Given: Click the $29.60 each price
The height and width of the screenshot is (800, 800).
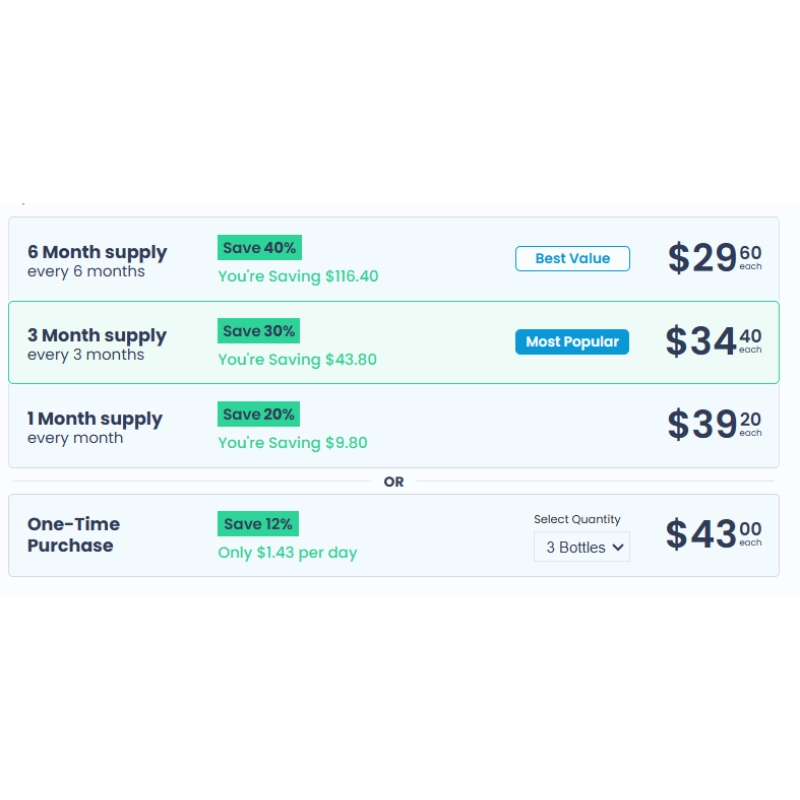Looking at the screenshot, I should coord(714,258).
